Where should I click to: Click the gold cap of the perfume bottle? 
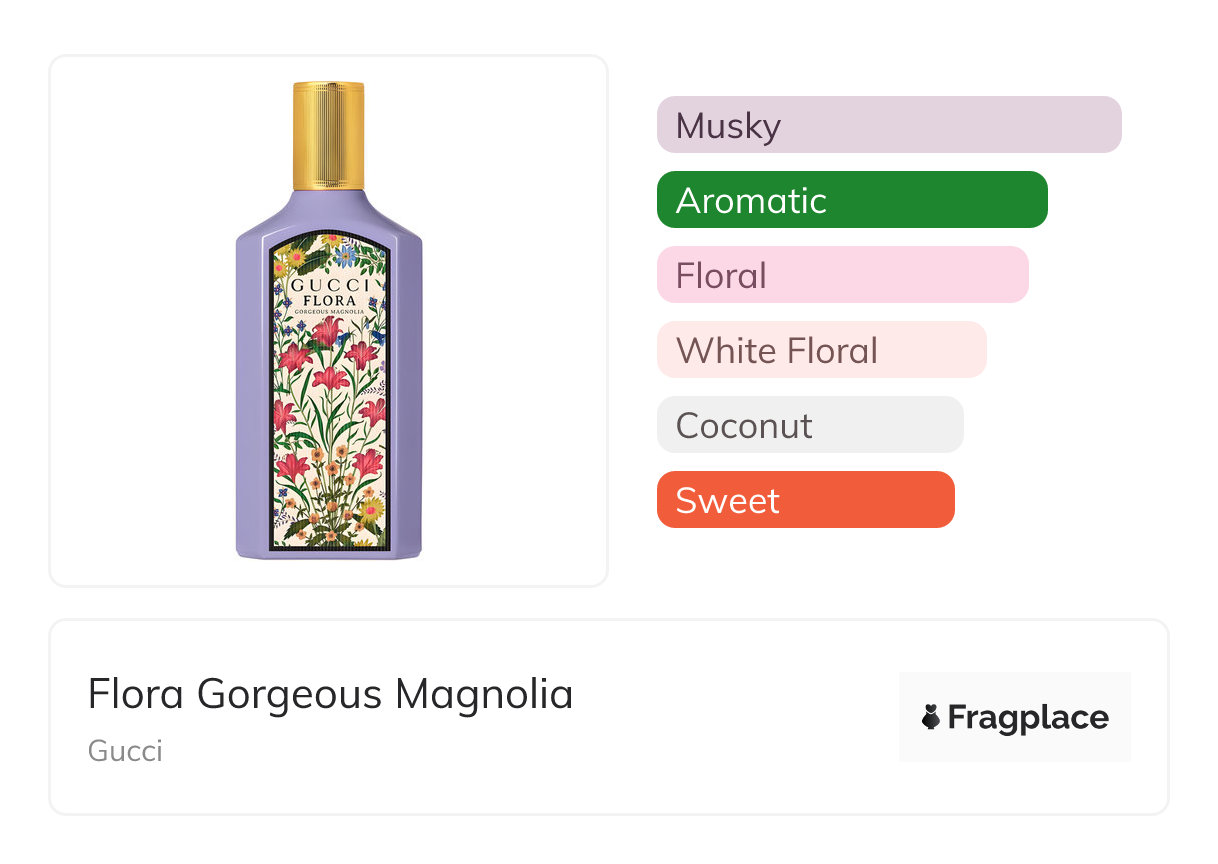tap(328, 137)
